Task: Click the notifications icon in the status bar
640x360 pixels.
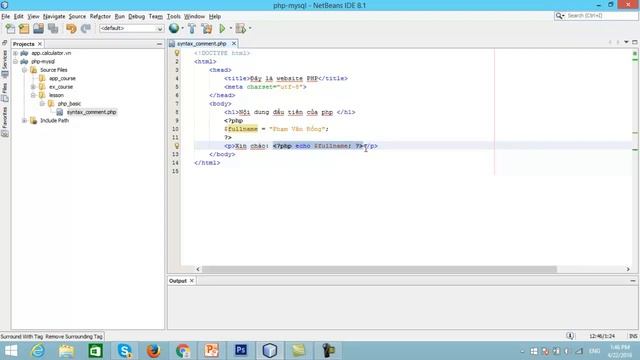Action: [570, 336]
